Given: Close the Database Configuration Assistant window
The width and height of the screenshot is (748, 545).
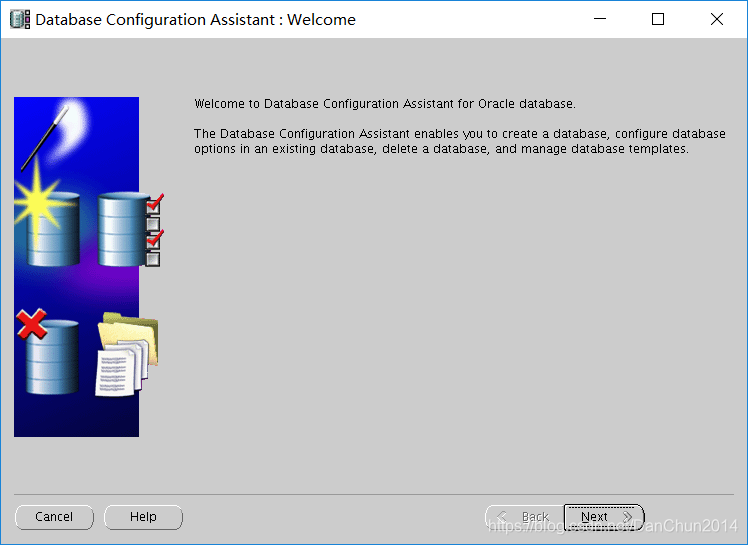Looking at the screenshot, I should (717, 19).
